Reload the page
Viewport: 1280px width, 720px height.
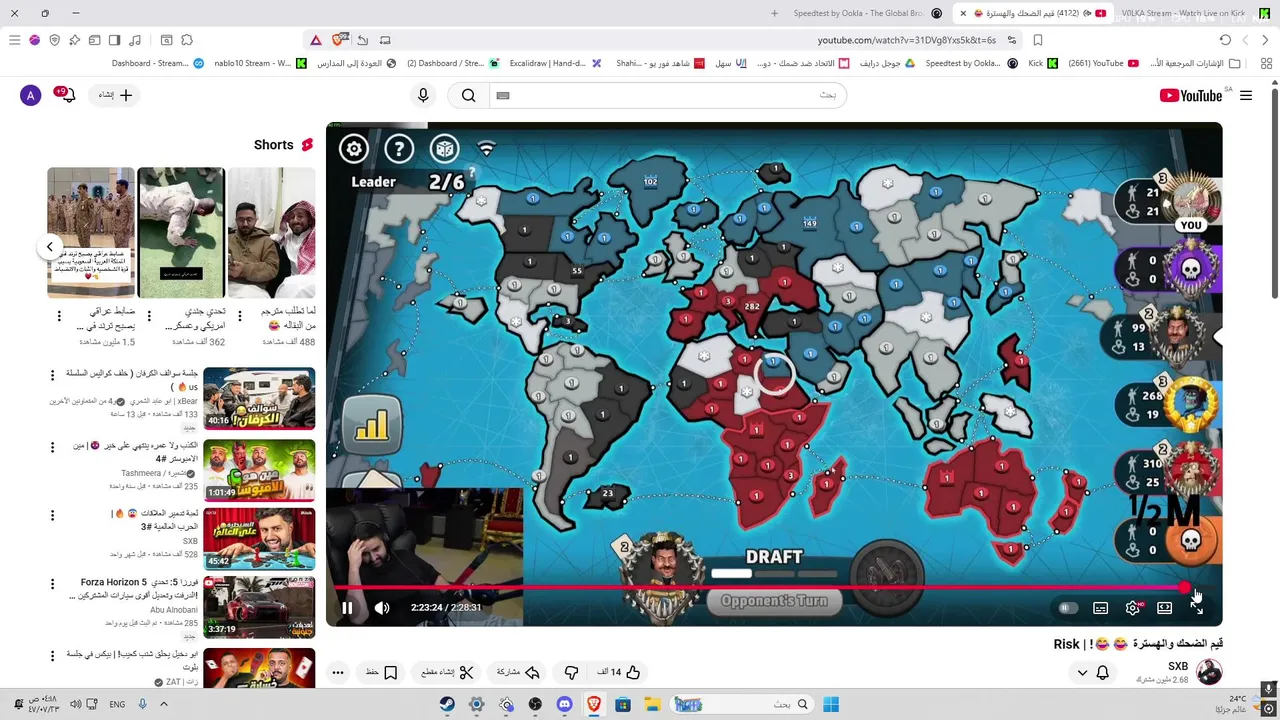1225,40
